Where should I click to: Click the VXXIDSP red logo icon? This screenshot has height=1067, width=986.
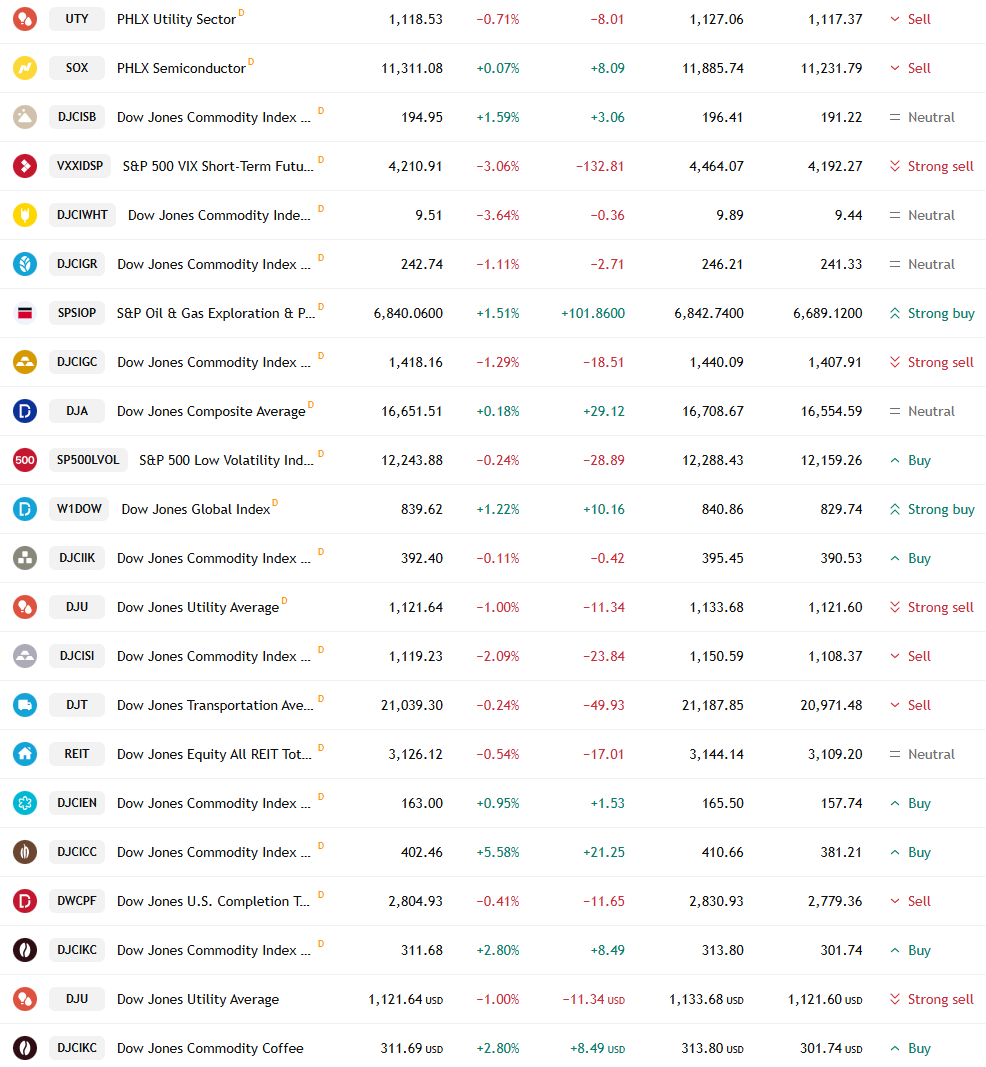[x=25, y=166]
